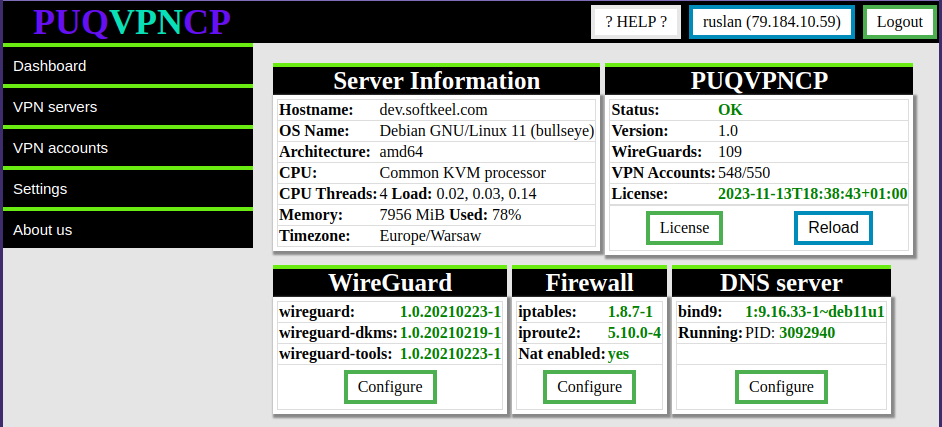Open ruslan user profile button

pyautogui.click(x=771, y=22)
